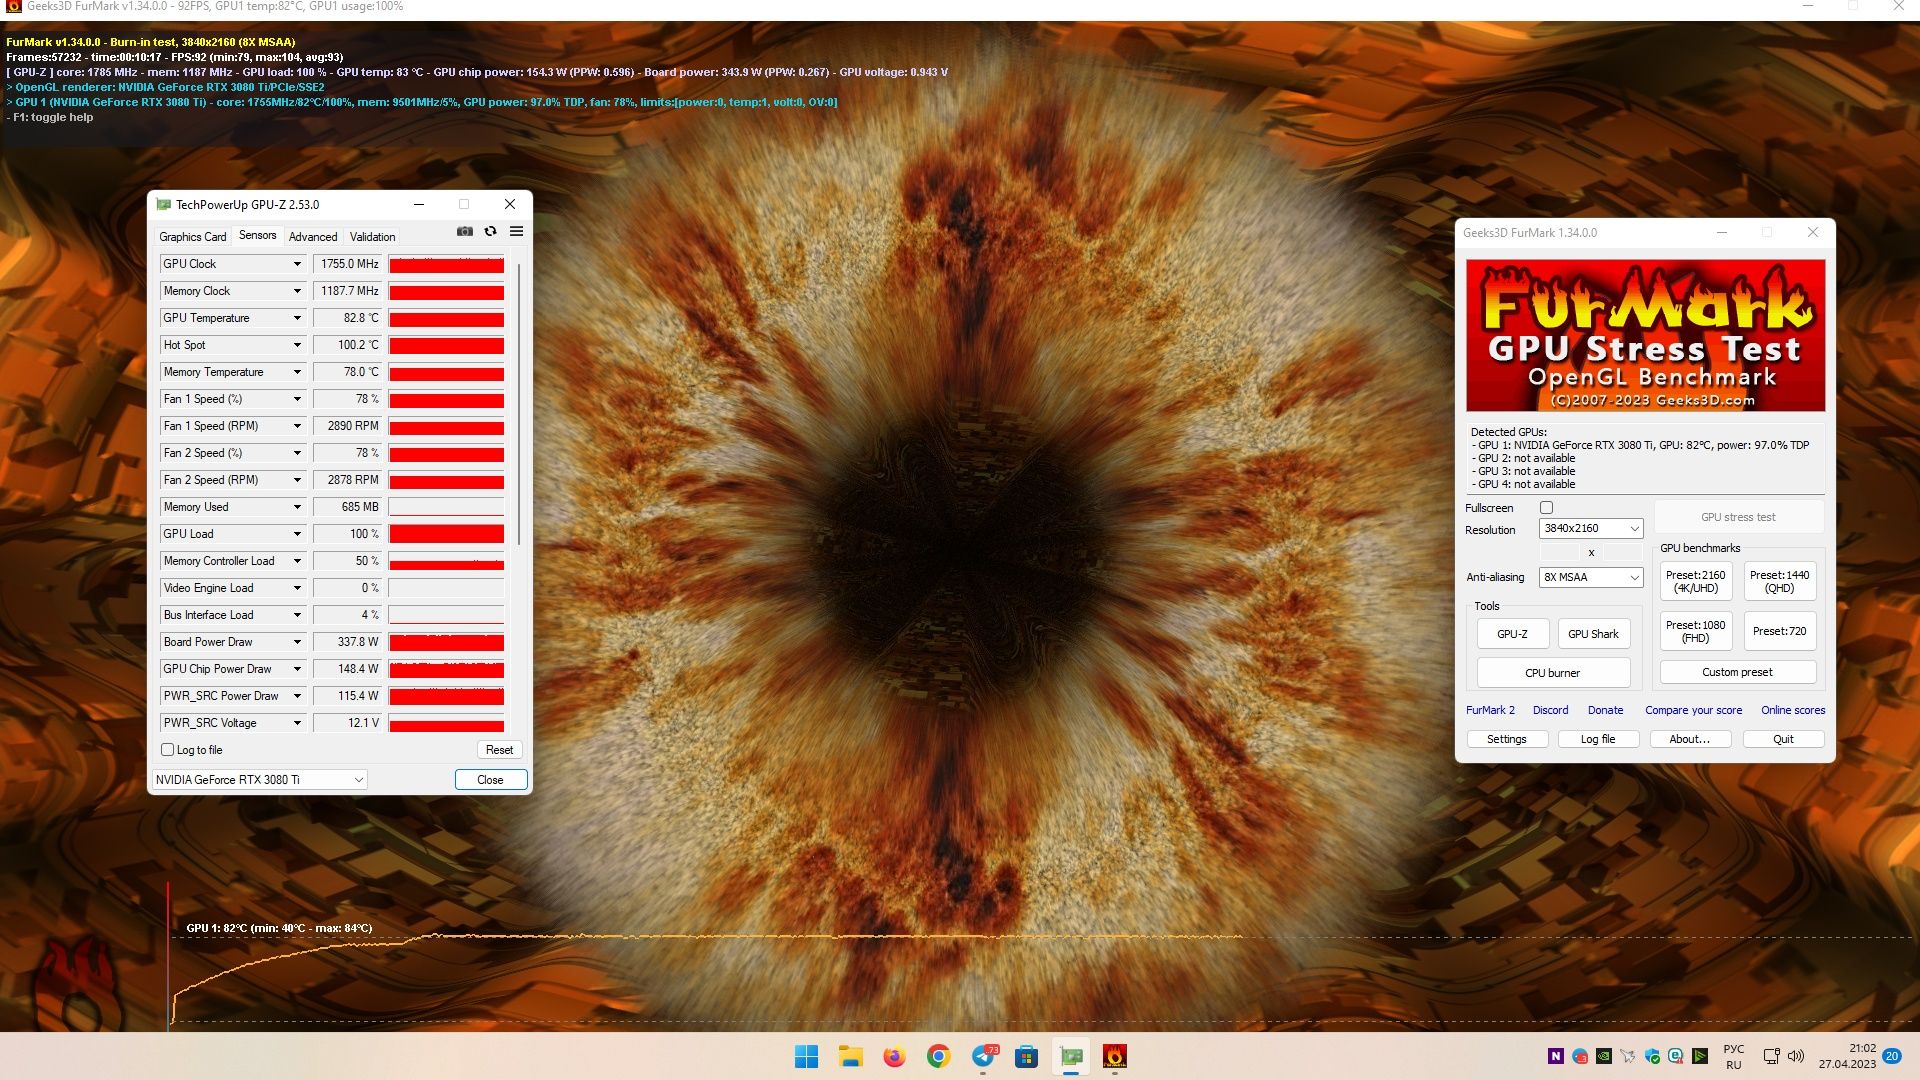Open the Validation tab
The height and width of the screenshot is (1080, 1920).
click(x=372, y=237)
